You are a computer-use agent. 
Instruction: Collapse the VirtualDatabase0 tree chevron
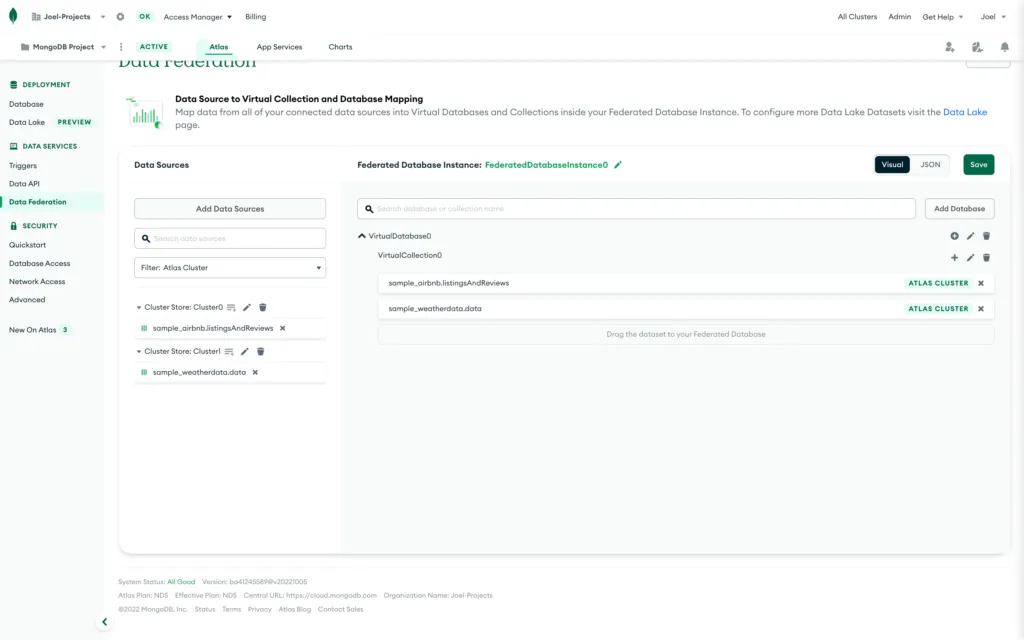click(361, 235)
